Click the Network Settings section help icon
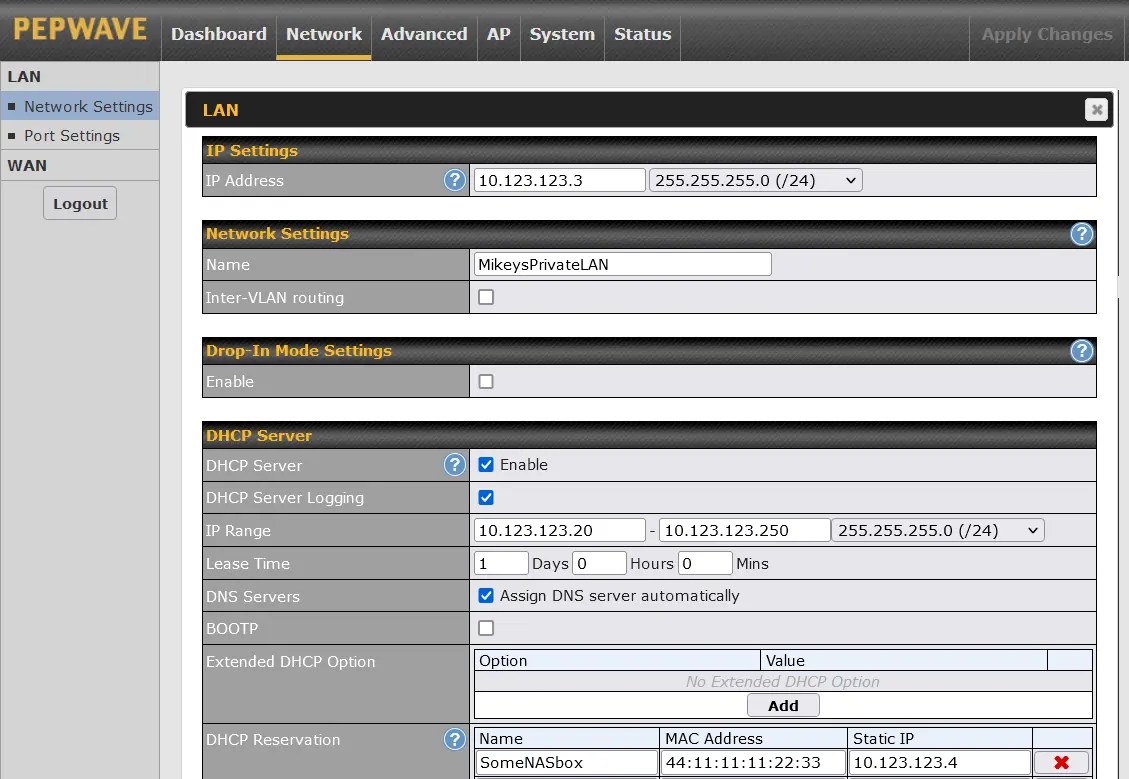Image resolution: width=1129 pixels, height=779 pixels. pyautogui.click(x=1082, y=234)
